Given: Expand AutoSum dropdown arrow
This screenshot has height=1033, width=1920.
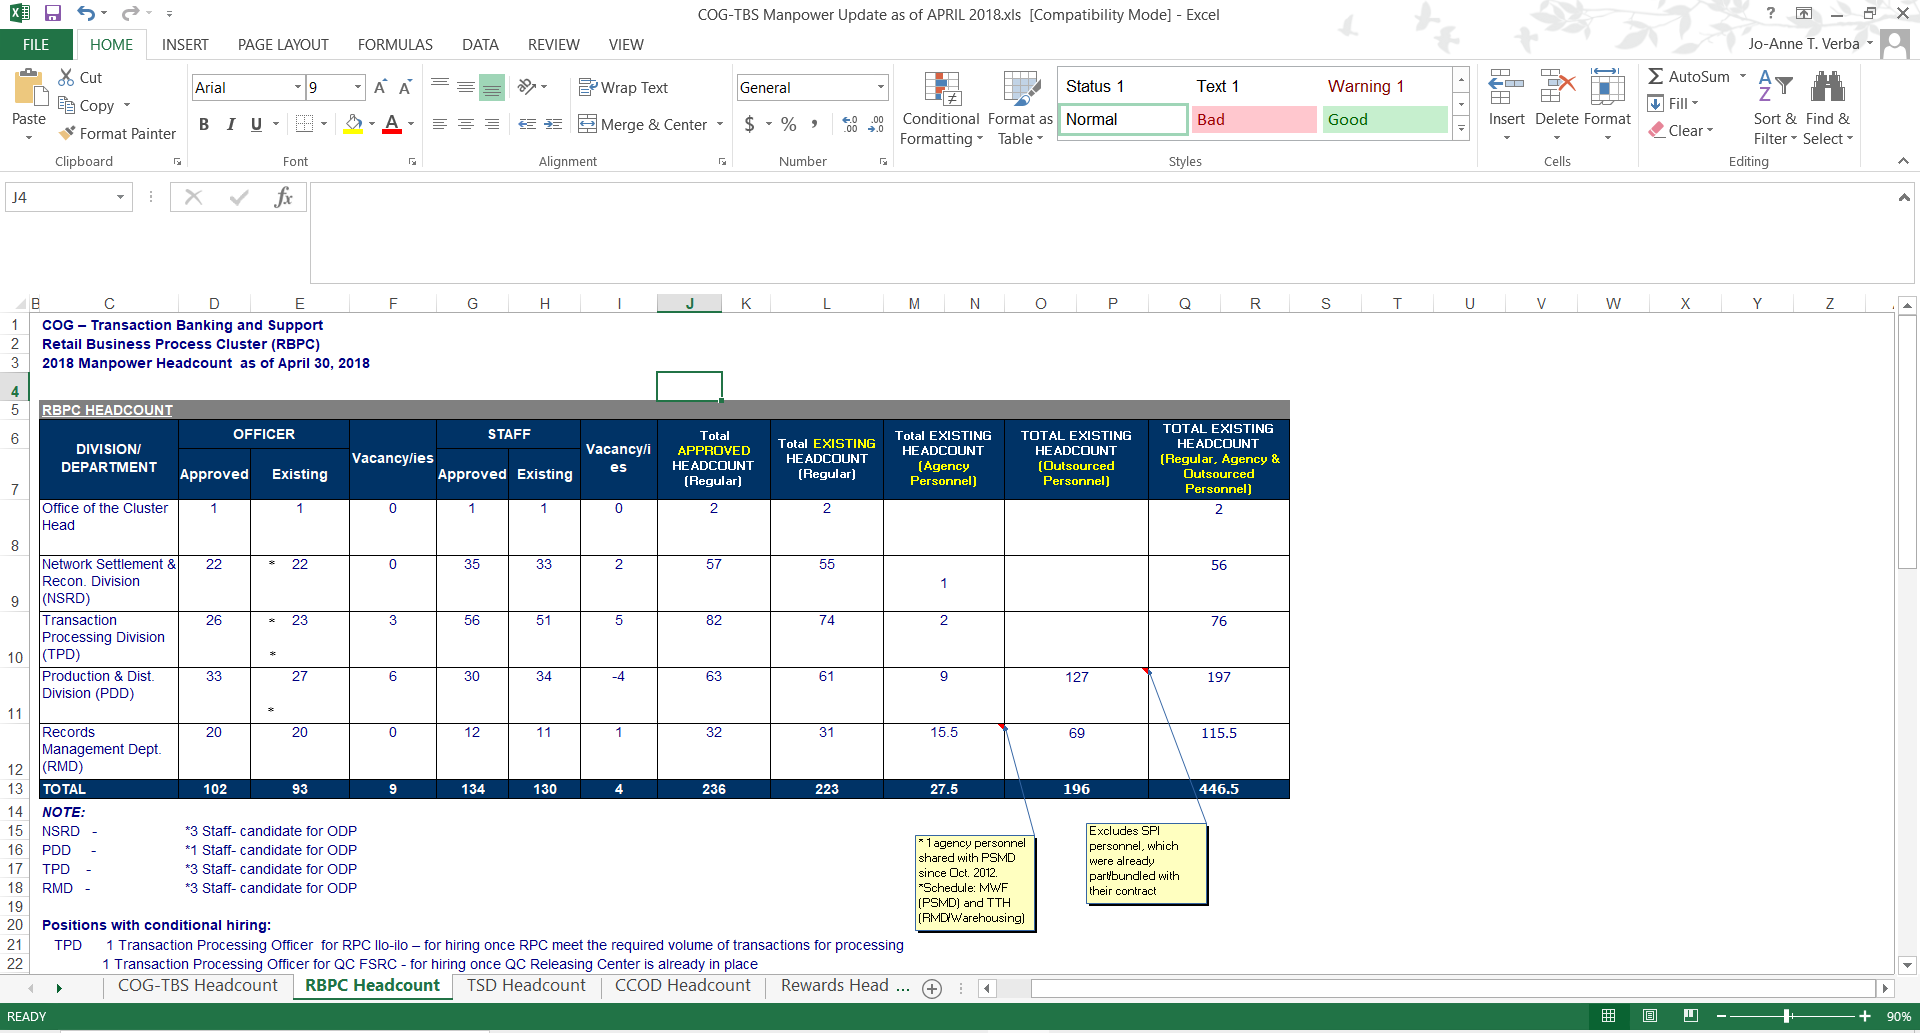Looking at the screenshot, I should [1743, 76].
